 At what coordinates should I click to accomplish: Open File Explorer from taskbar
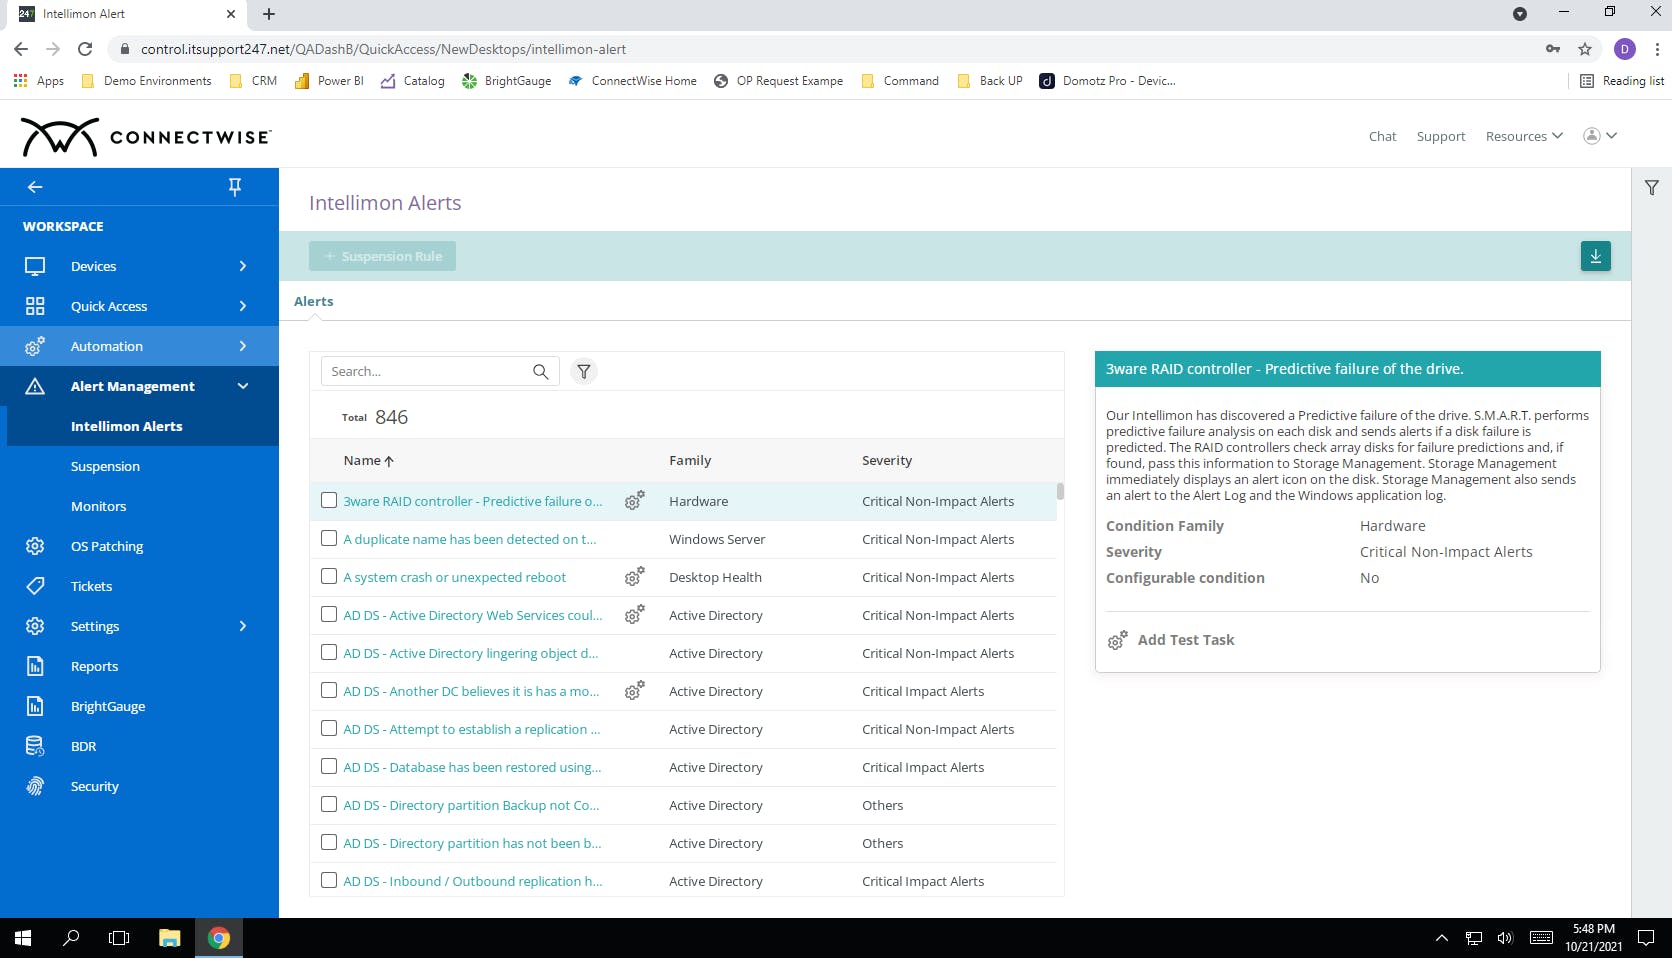(170, 938)
